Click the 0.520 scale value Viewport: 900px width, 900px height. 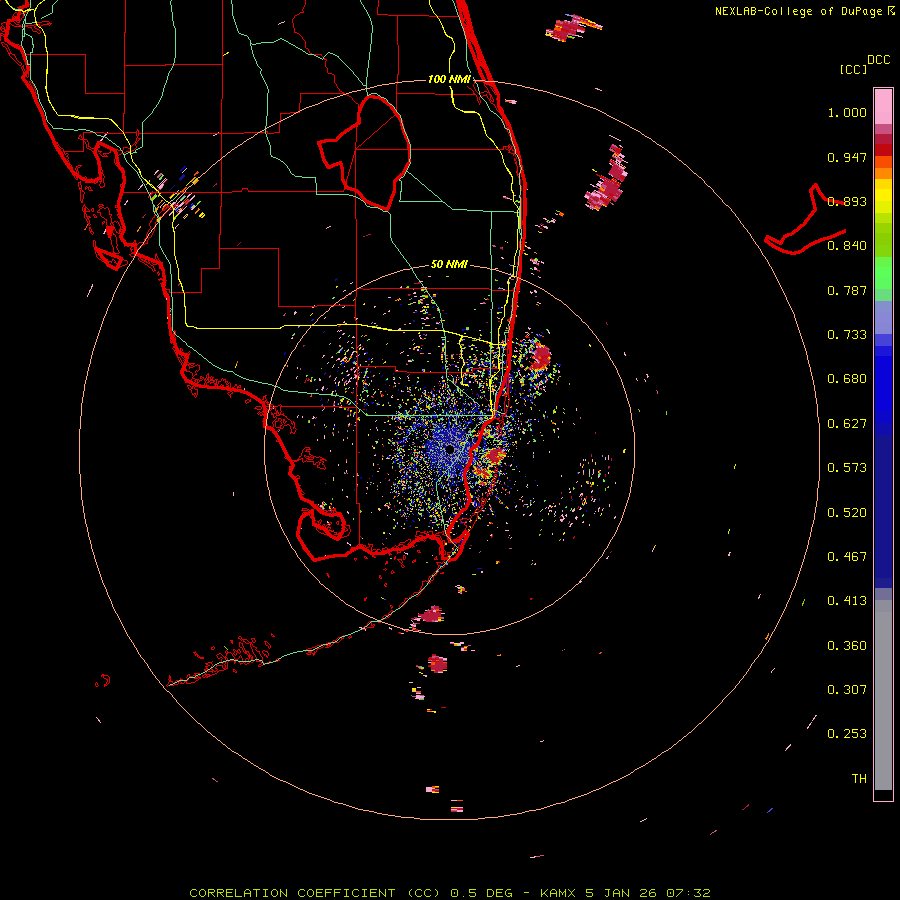pyautogui.click(x=847, y=513)
